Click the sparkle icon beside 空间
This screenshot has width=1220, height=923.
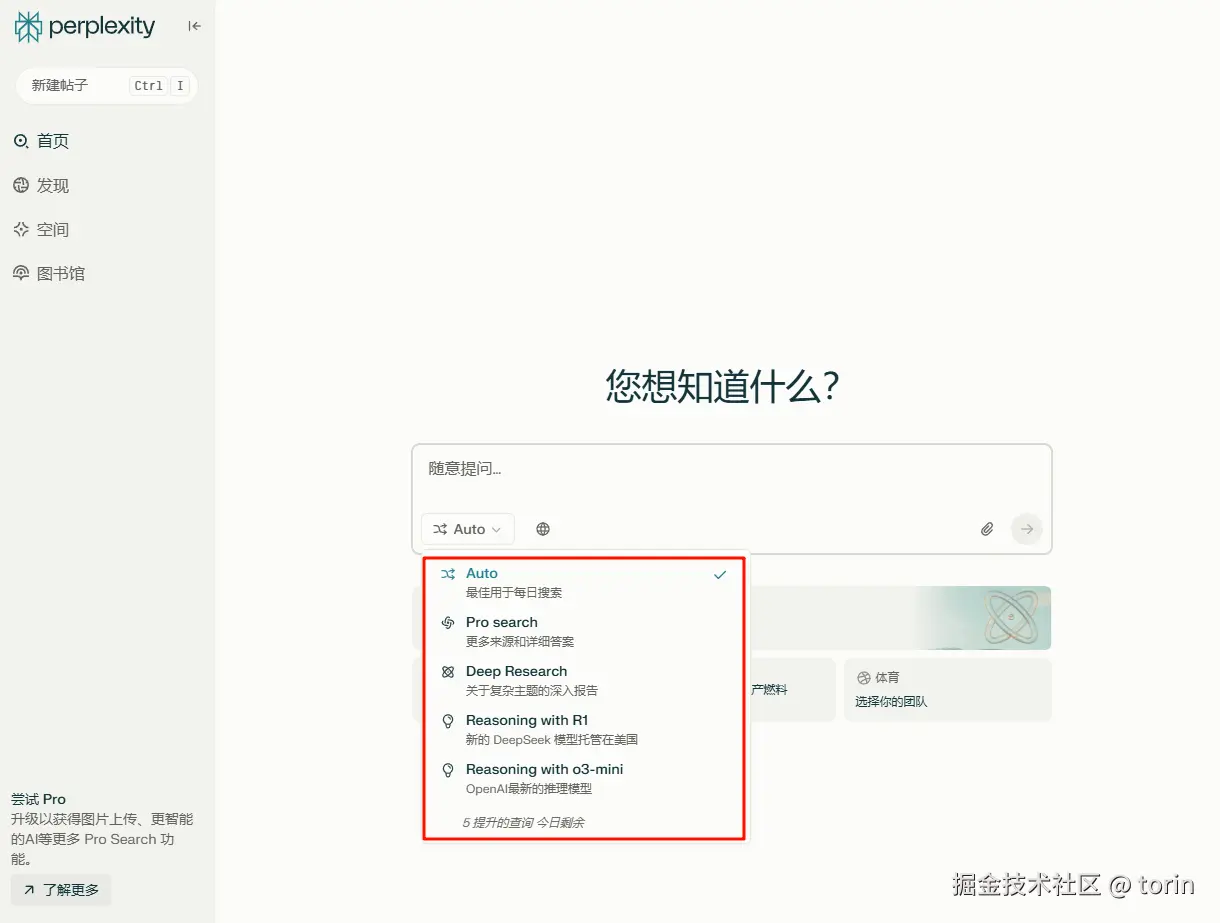[x=21, y=229]
